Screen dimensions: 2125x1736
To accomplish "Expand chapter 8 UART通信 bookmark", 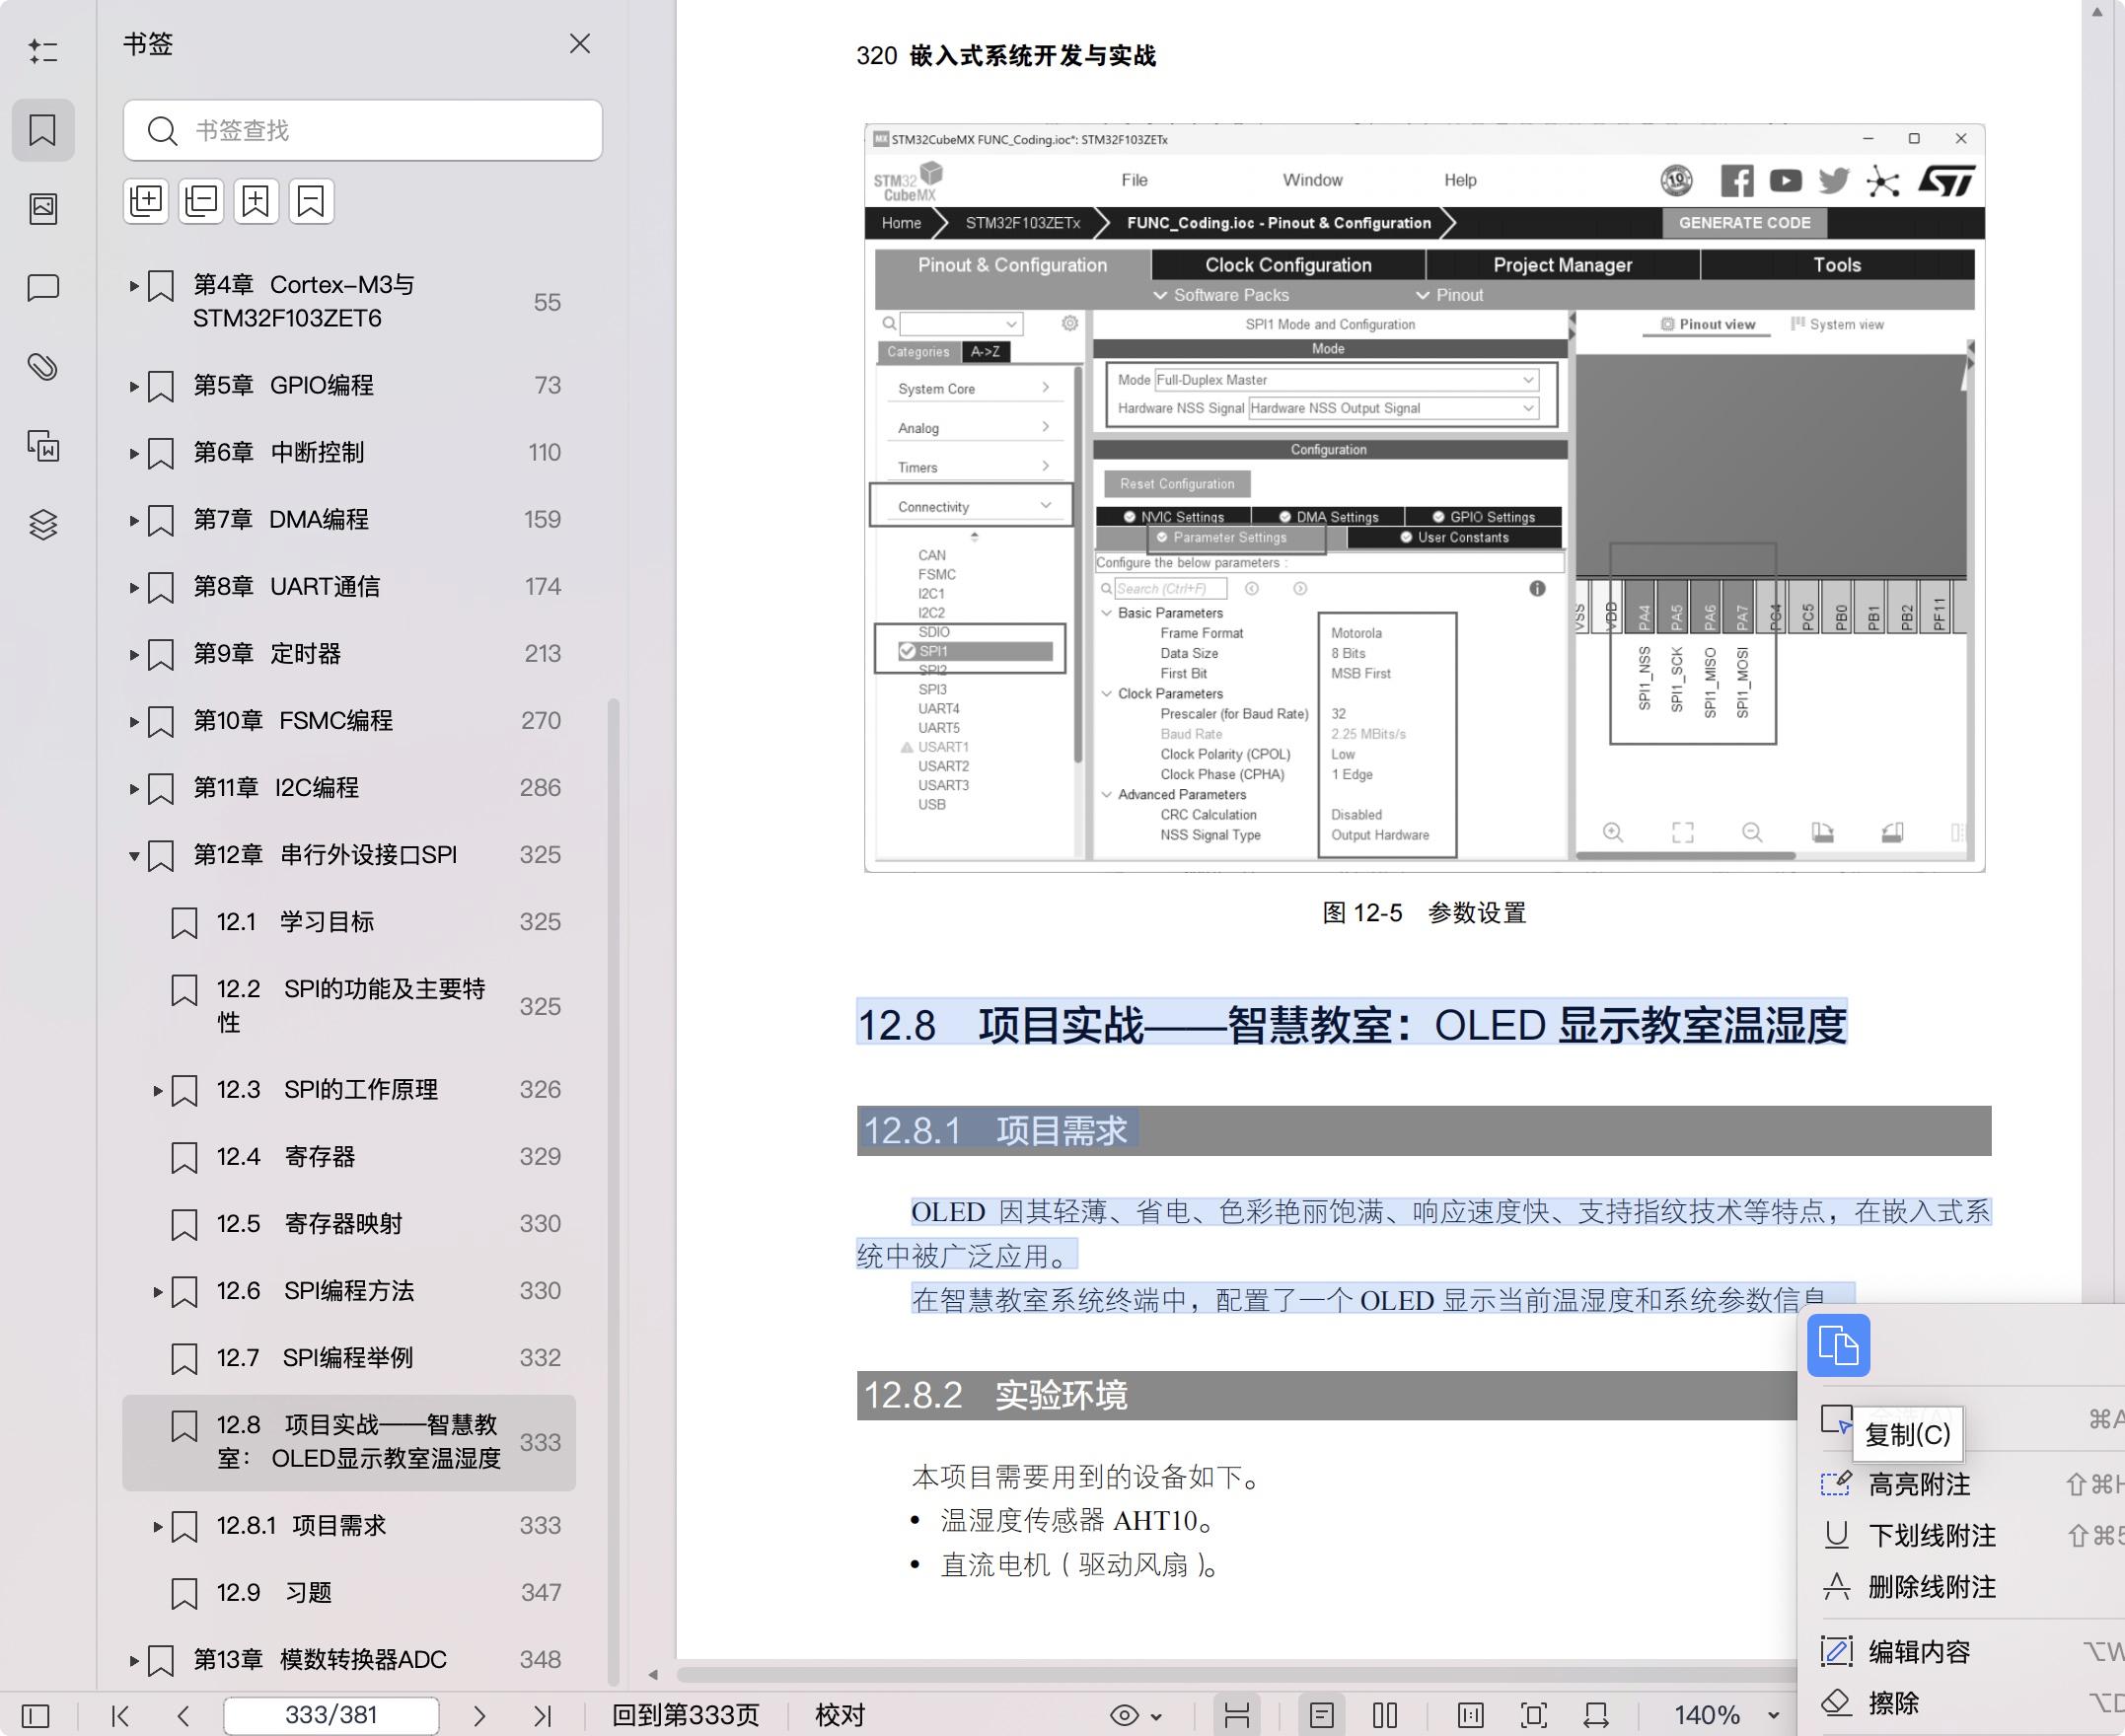I will [x=134, y=587].
